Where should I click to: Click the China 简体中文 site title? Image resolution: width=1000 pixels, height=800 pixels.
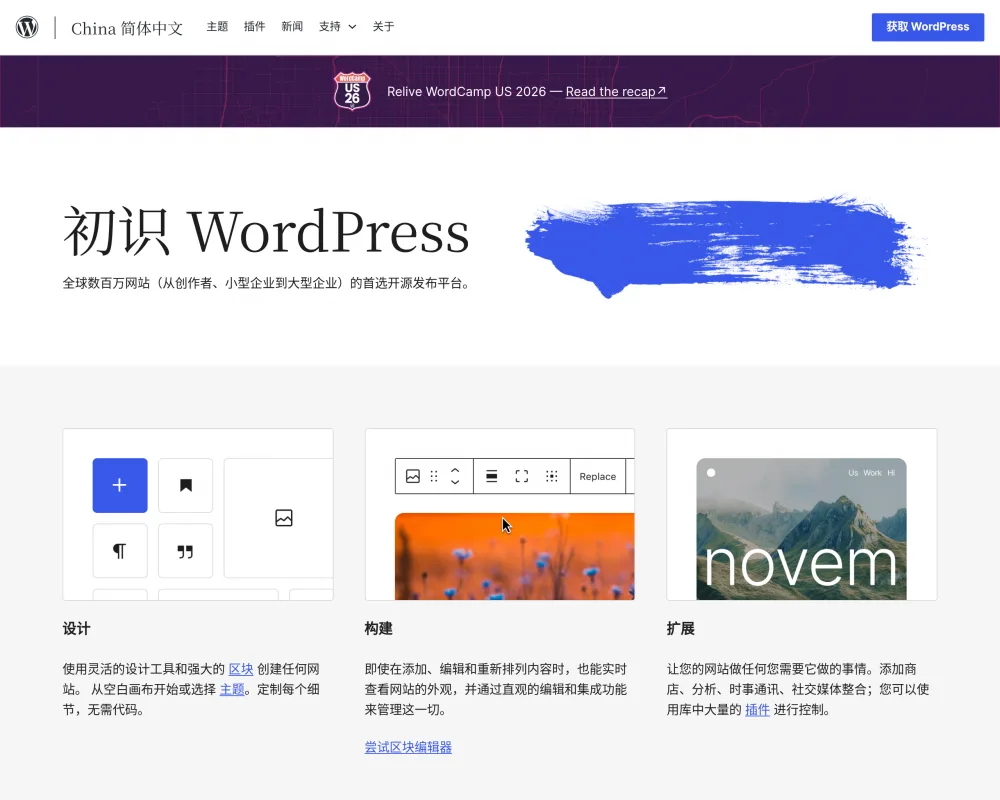click(127, 28)
